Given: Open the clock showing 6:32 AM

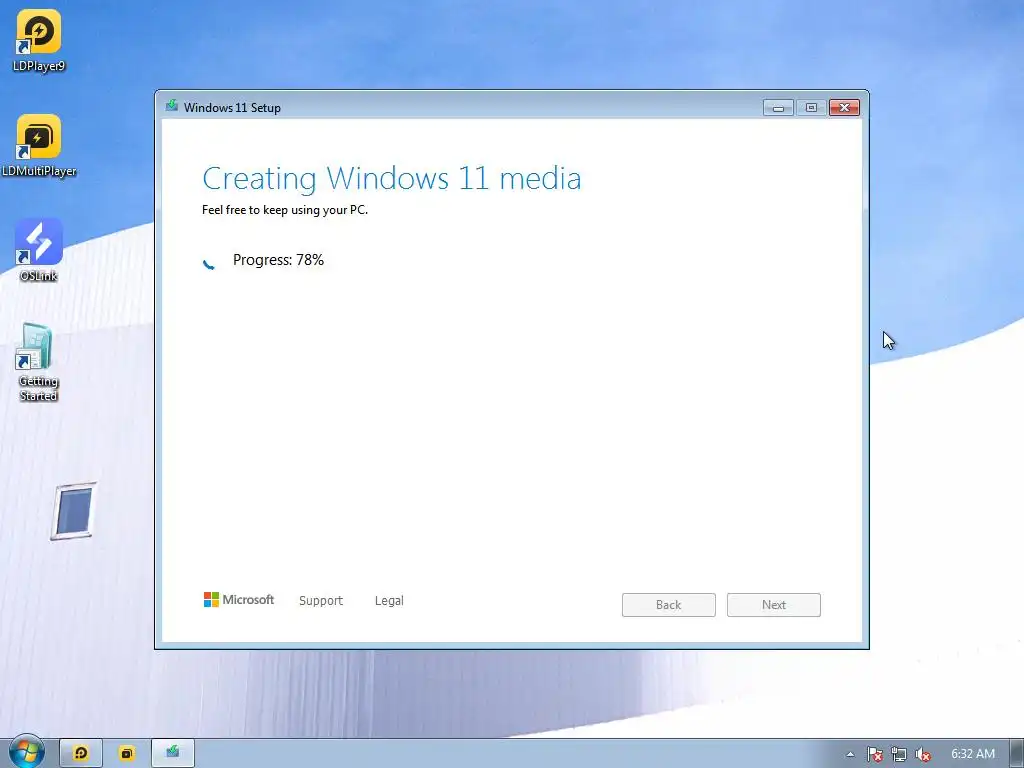Looking at the screenshot, I should [x=972, y=754].
